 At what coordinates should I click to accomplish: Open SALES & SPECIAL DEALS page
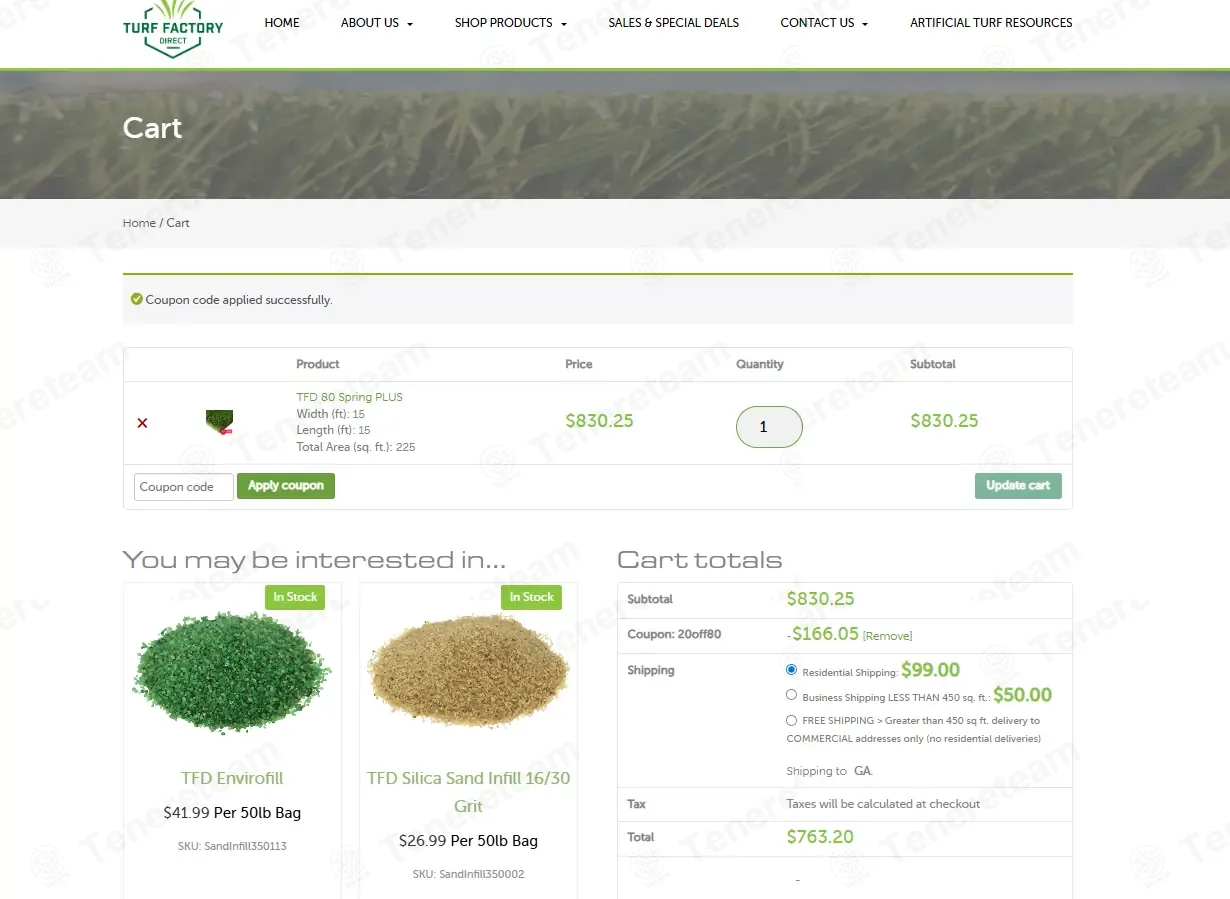pyautogui.click(x=674, y=22)
